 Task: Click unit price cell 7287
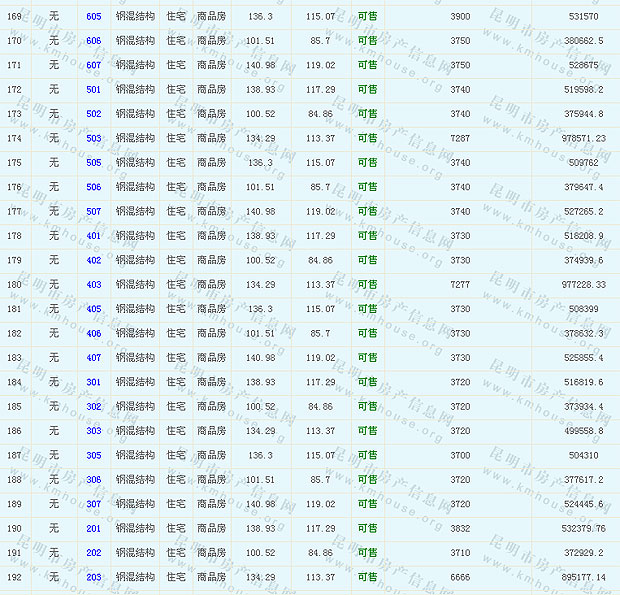[460, 138]
